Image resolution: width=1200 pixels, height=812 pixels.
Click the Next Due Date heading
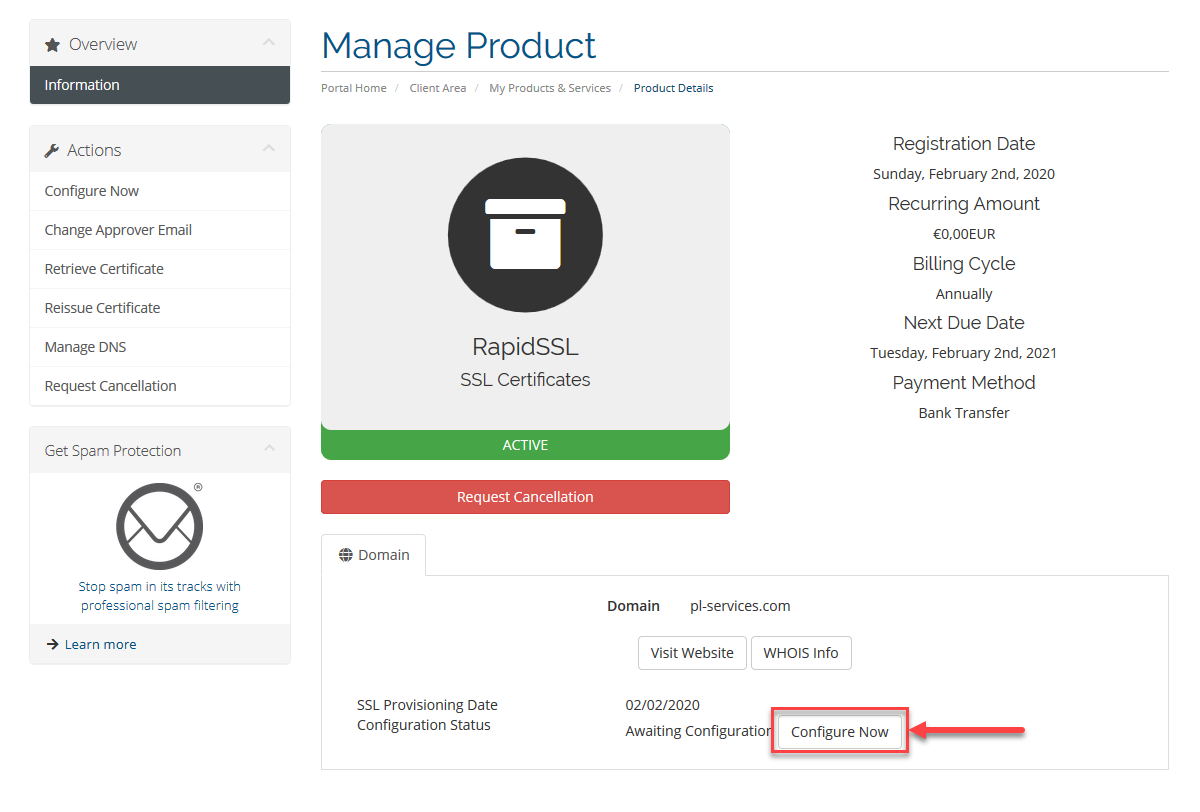964,323
